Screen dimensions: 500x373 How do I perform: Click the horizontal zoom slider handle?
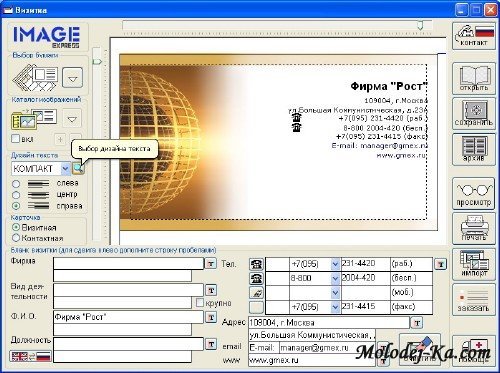(x=421, y=25)
